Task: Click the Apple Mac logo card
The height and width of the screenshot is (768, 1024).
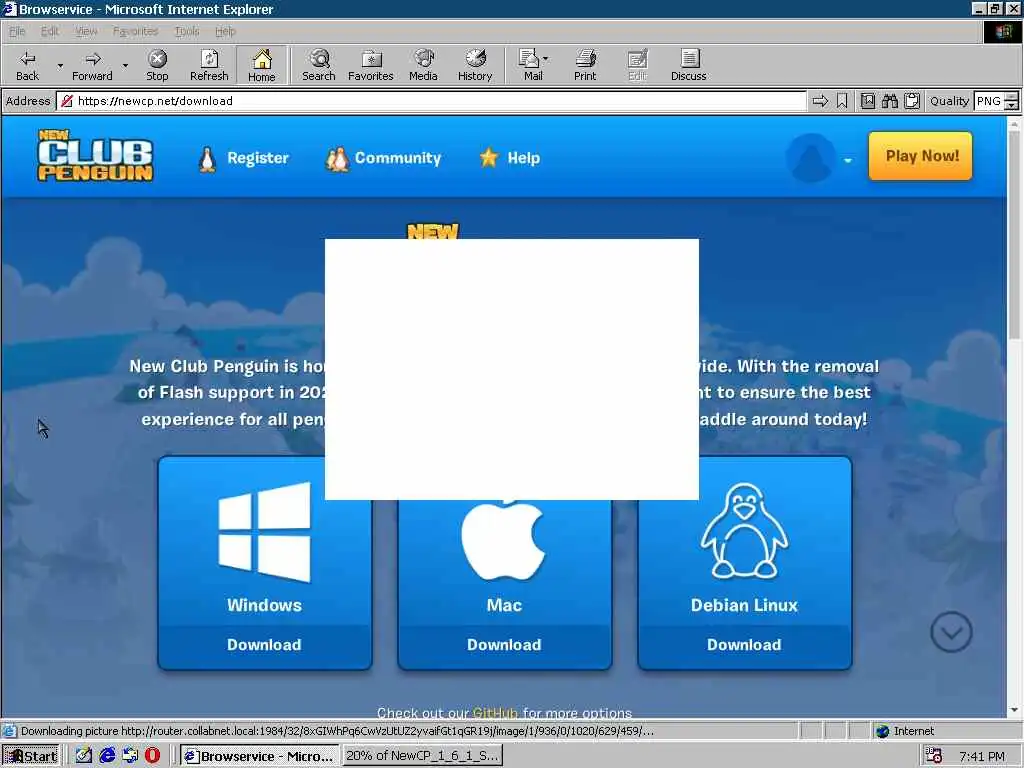Action: click(x=504, y=539)
